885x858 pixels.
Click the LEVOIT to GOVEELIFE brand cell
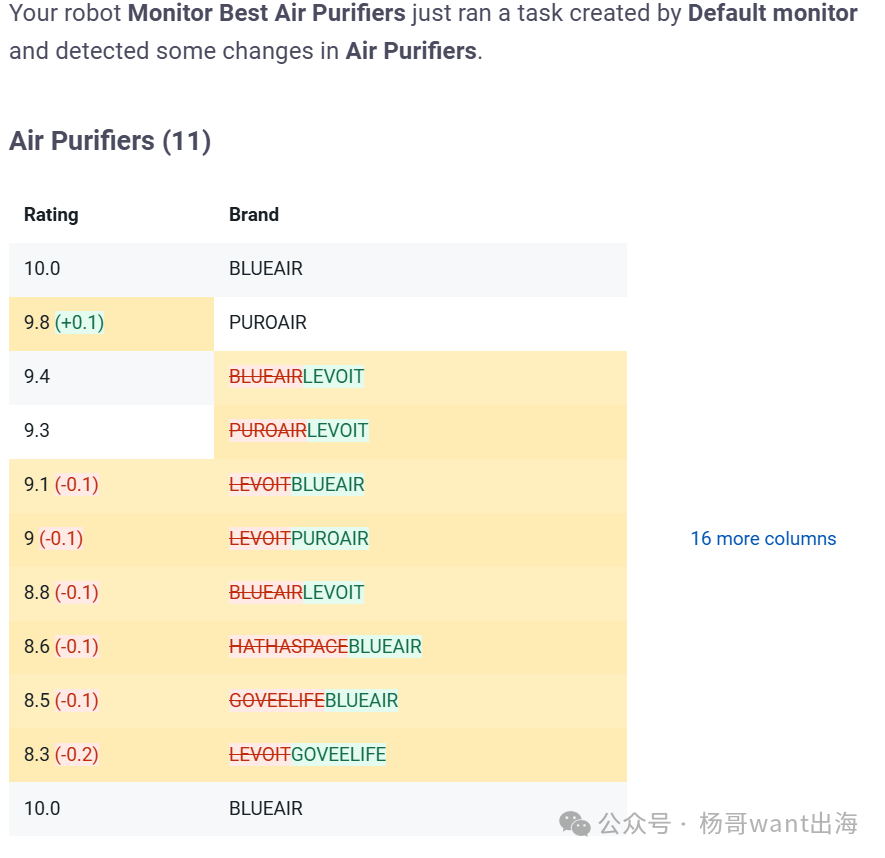pyautogui.click(x=420, y=755)
